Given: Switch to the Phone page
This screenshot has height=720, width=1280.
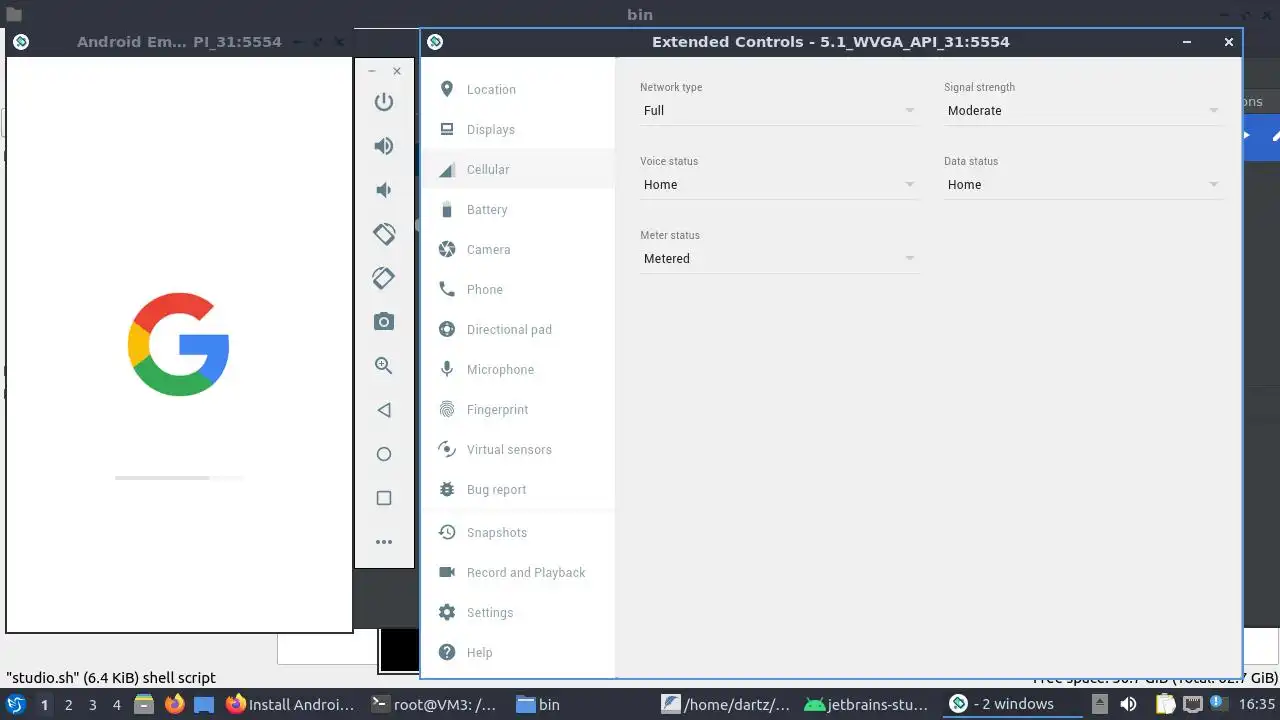Looking at the screenshot, I should pos(518,289).
